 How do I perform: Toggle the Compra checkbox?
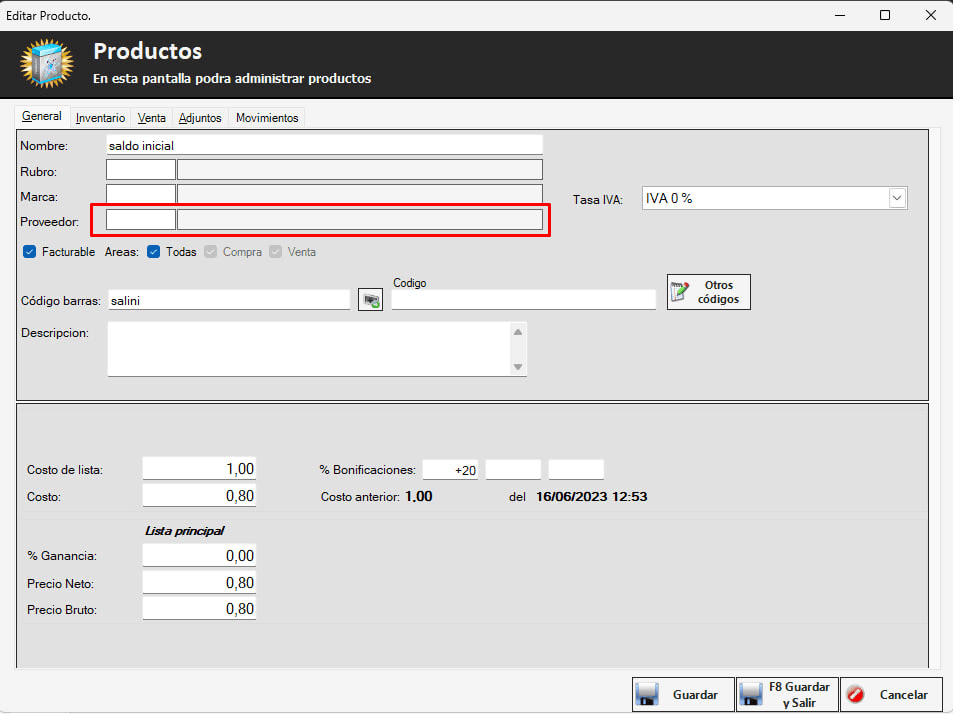click(x=211, y=252)
